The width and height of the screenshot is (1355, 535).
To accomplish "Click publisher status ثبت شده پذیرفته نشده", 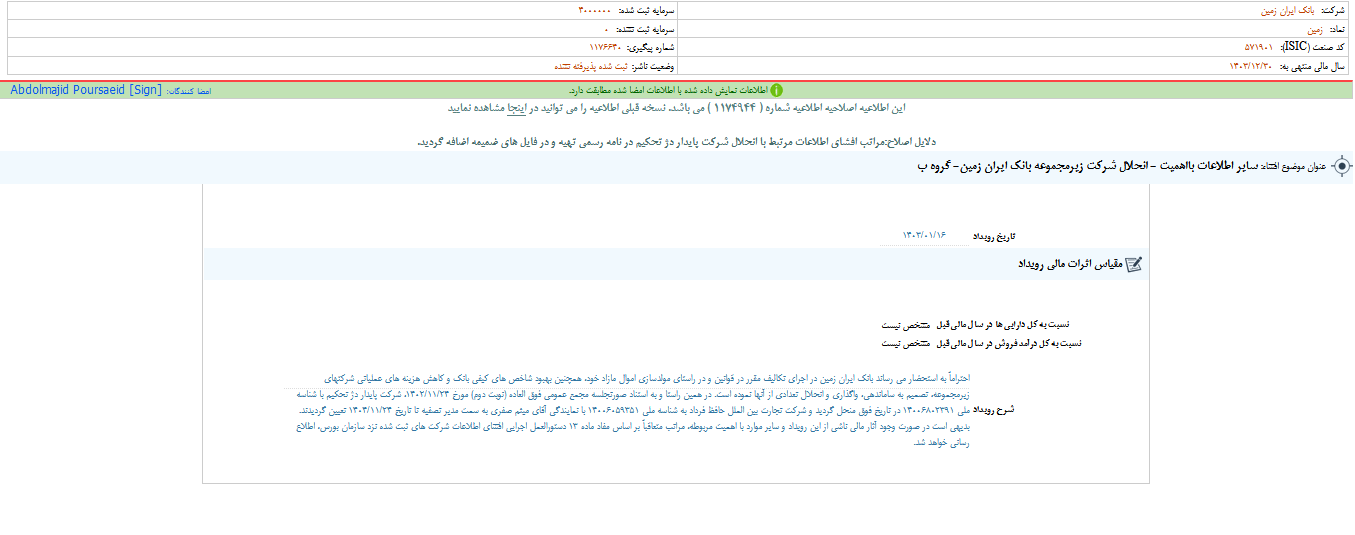I will [x=591, y=66].
